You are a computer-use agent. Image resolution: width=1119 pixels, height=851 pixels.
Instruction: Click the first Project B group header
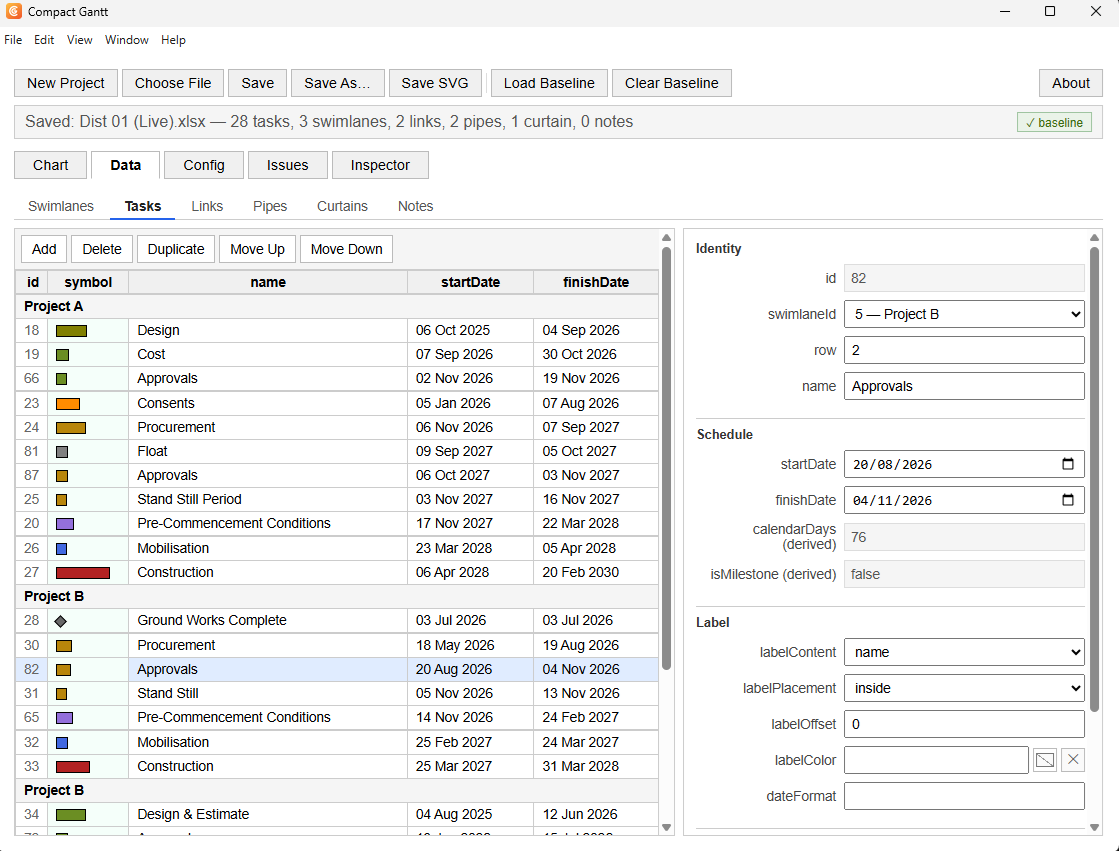(337, 596)
